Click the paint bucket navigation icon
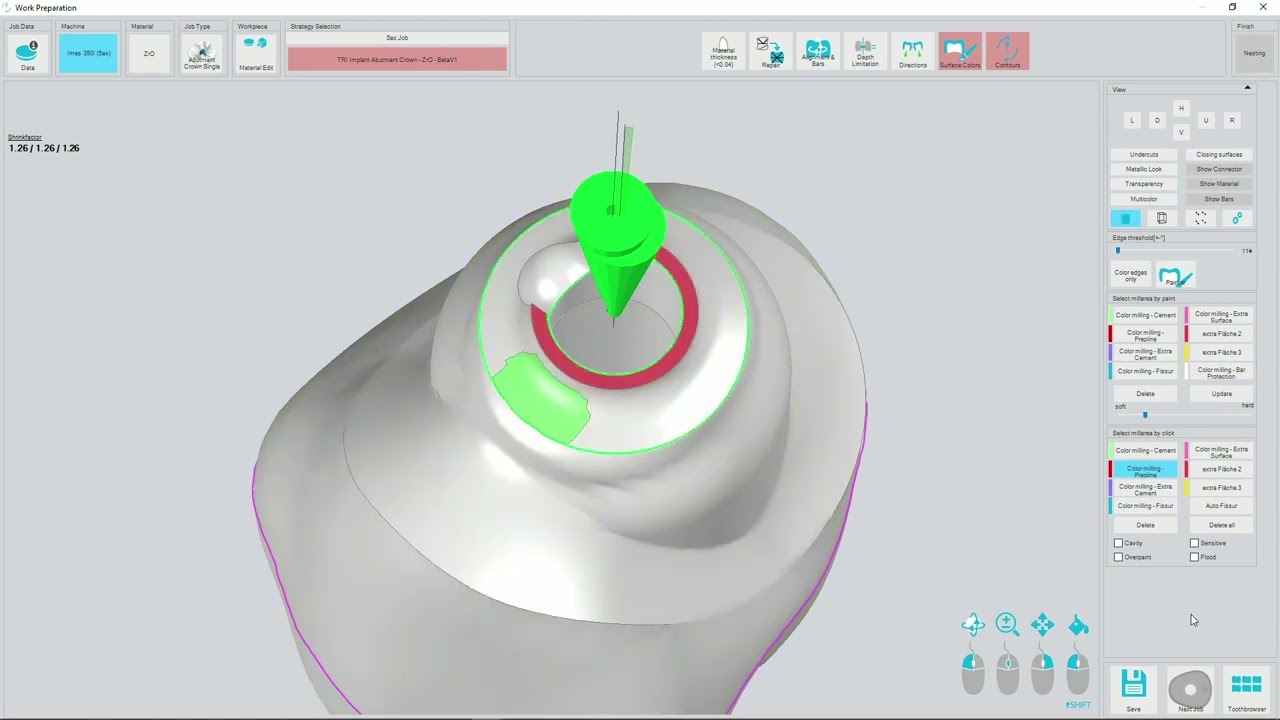Viewport: 1280px width, 720px height. (1078, 625)
